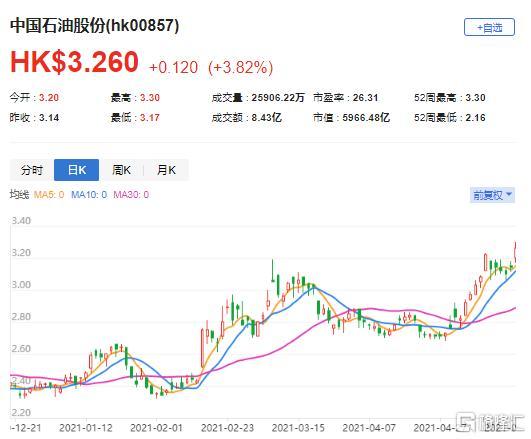Click the 成交量 25906.22万 value

pos(278,98)
